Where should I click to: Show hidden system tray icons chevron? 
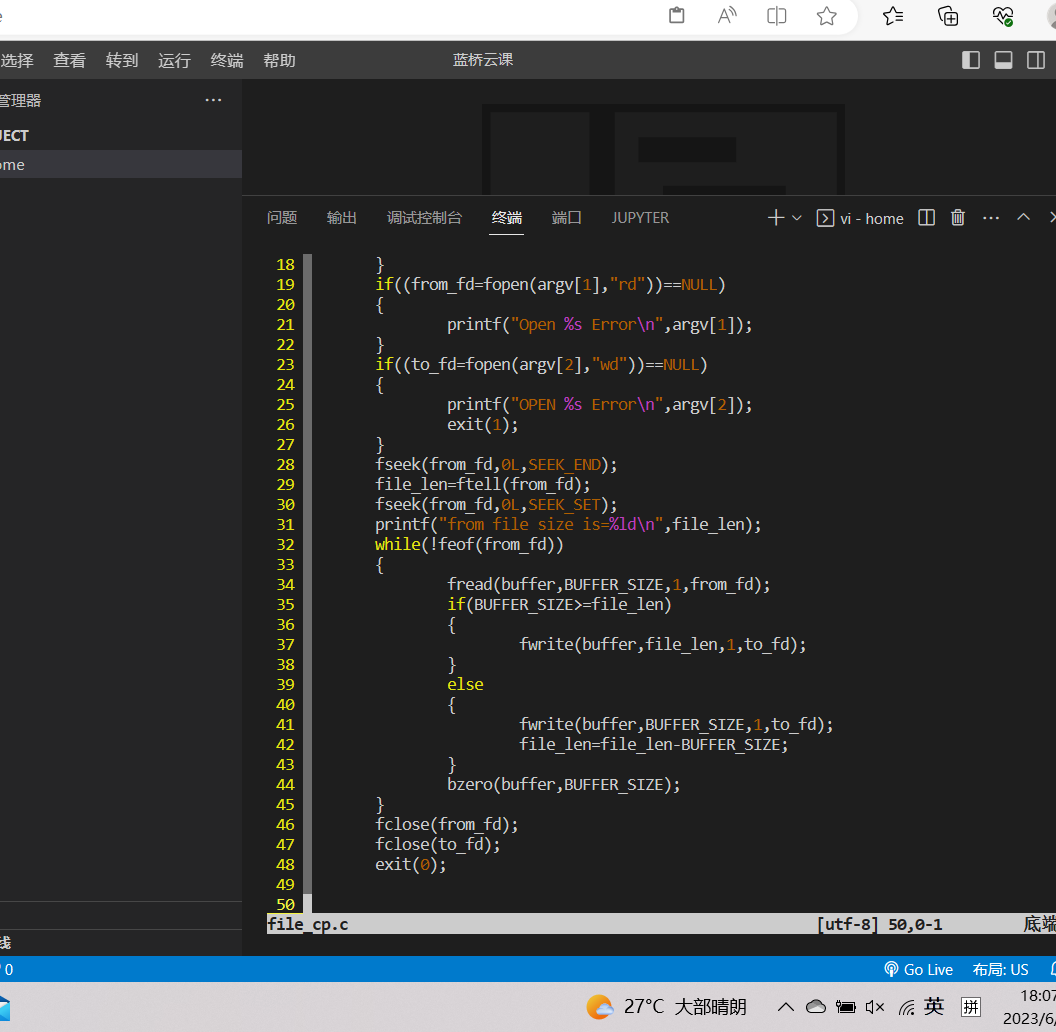coord(785,1007)
